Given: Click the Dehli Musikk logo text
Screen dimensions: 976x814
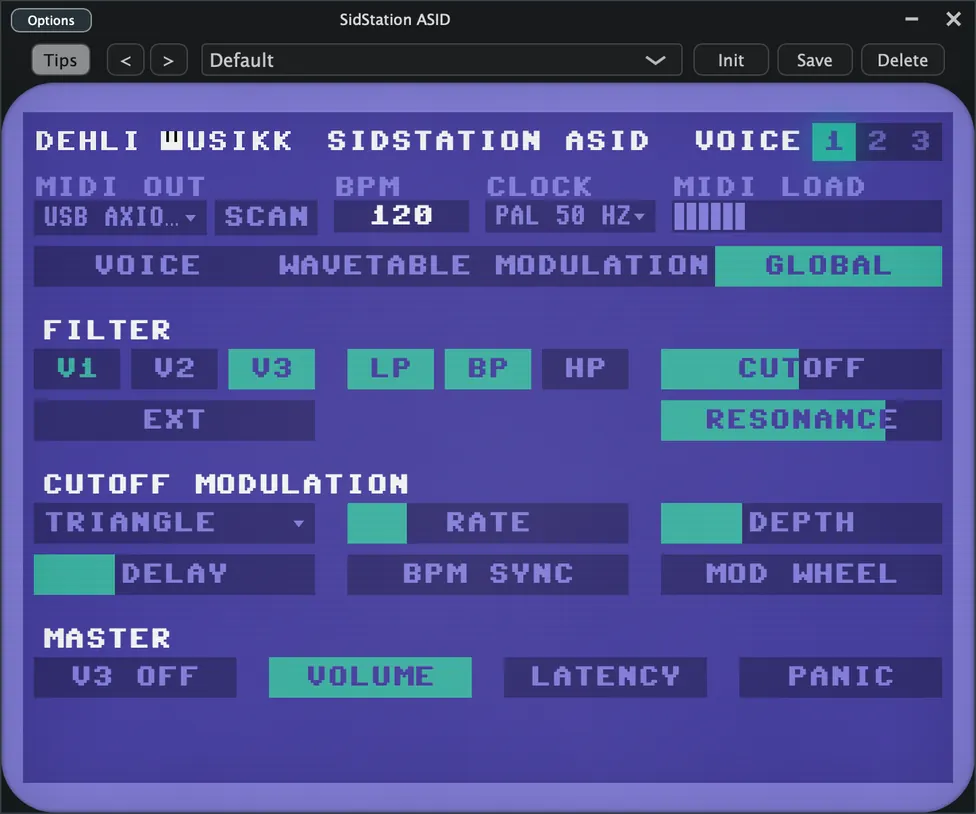Looking at the screenshot, I should tap(164, 141).
